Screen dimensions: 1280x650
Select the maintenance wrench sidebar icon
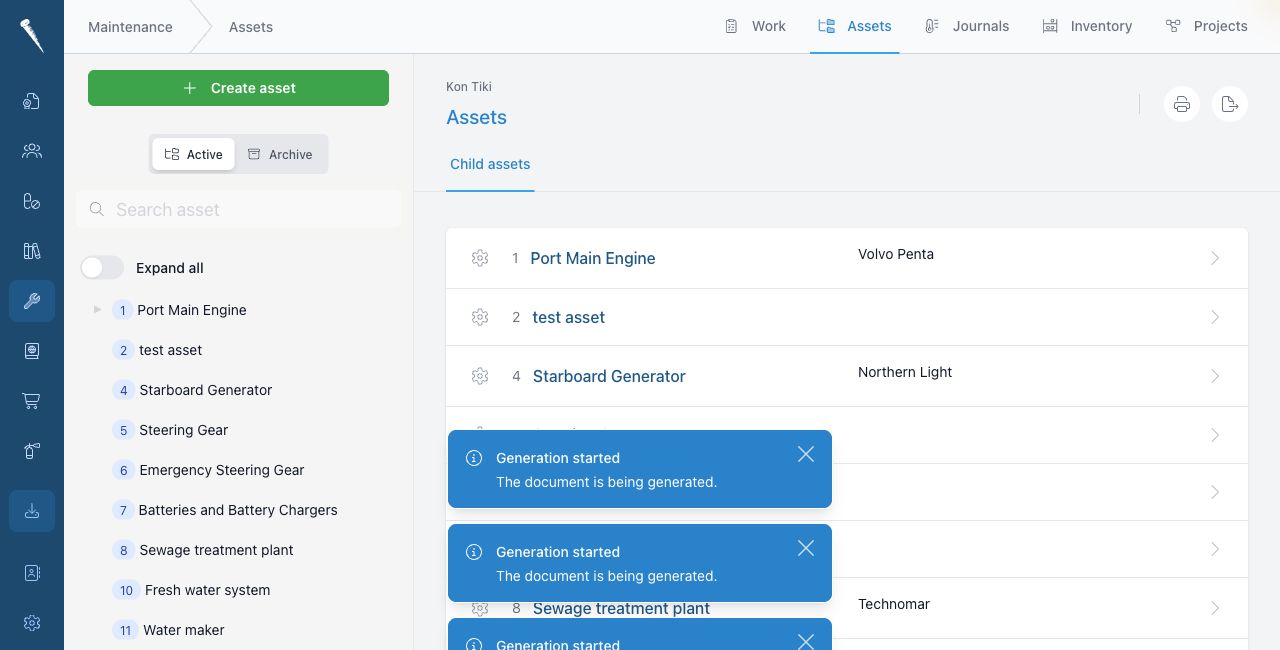(x=32, y=301)
